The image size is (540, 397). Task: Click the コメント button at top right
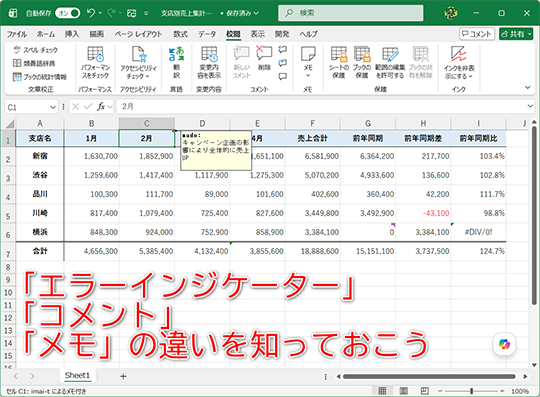477,34
